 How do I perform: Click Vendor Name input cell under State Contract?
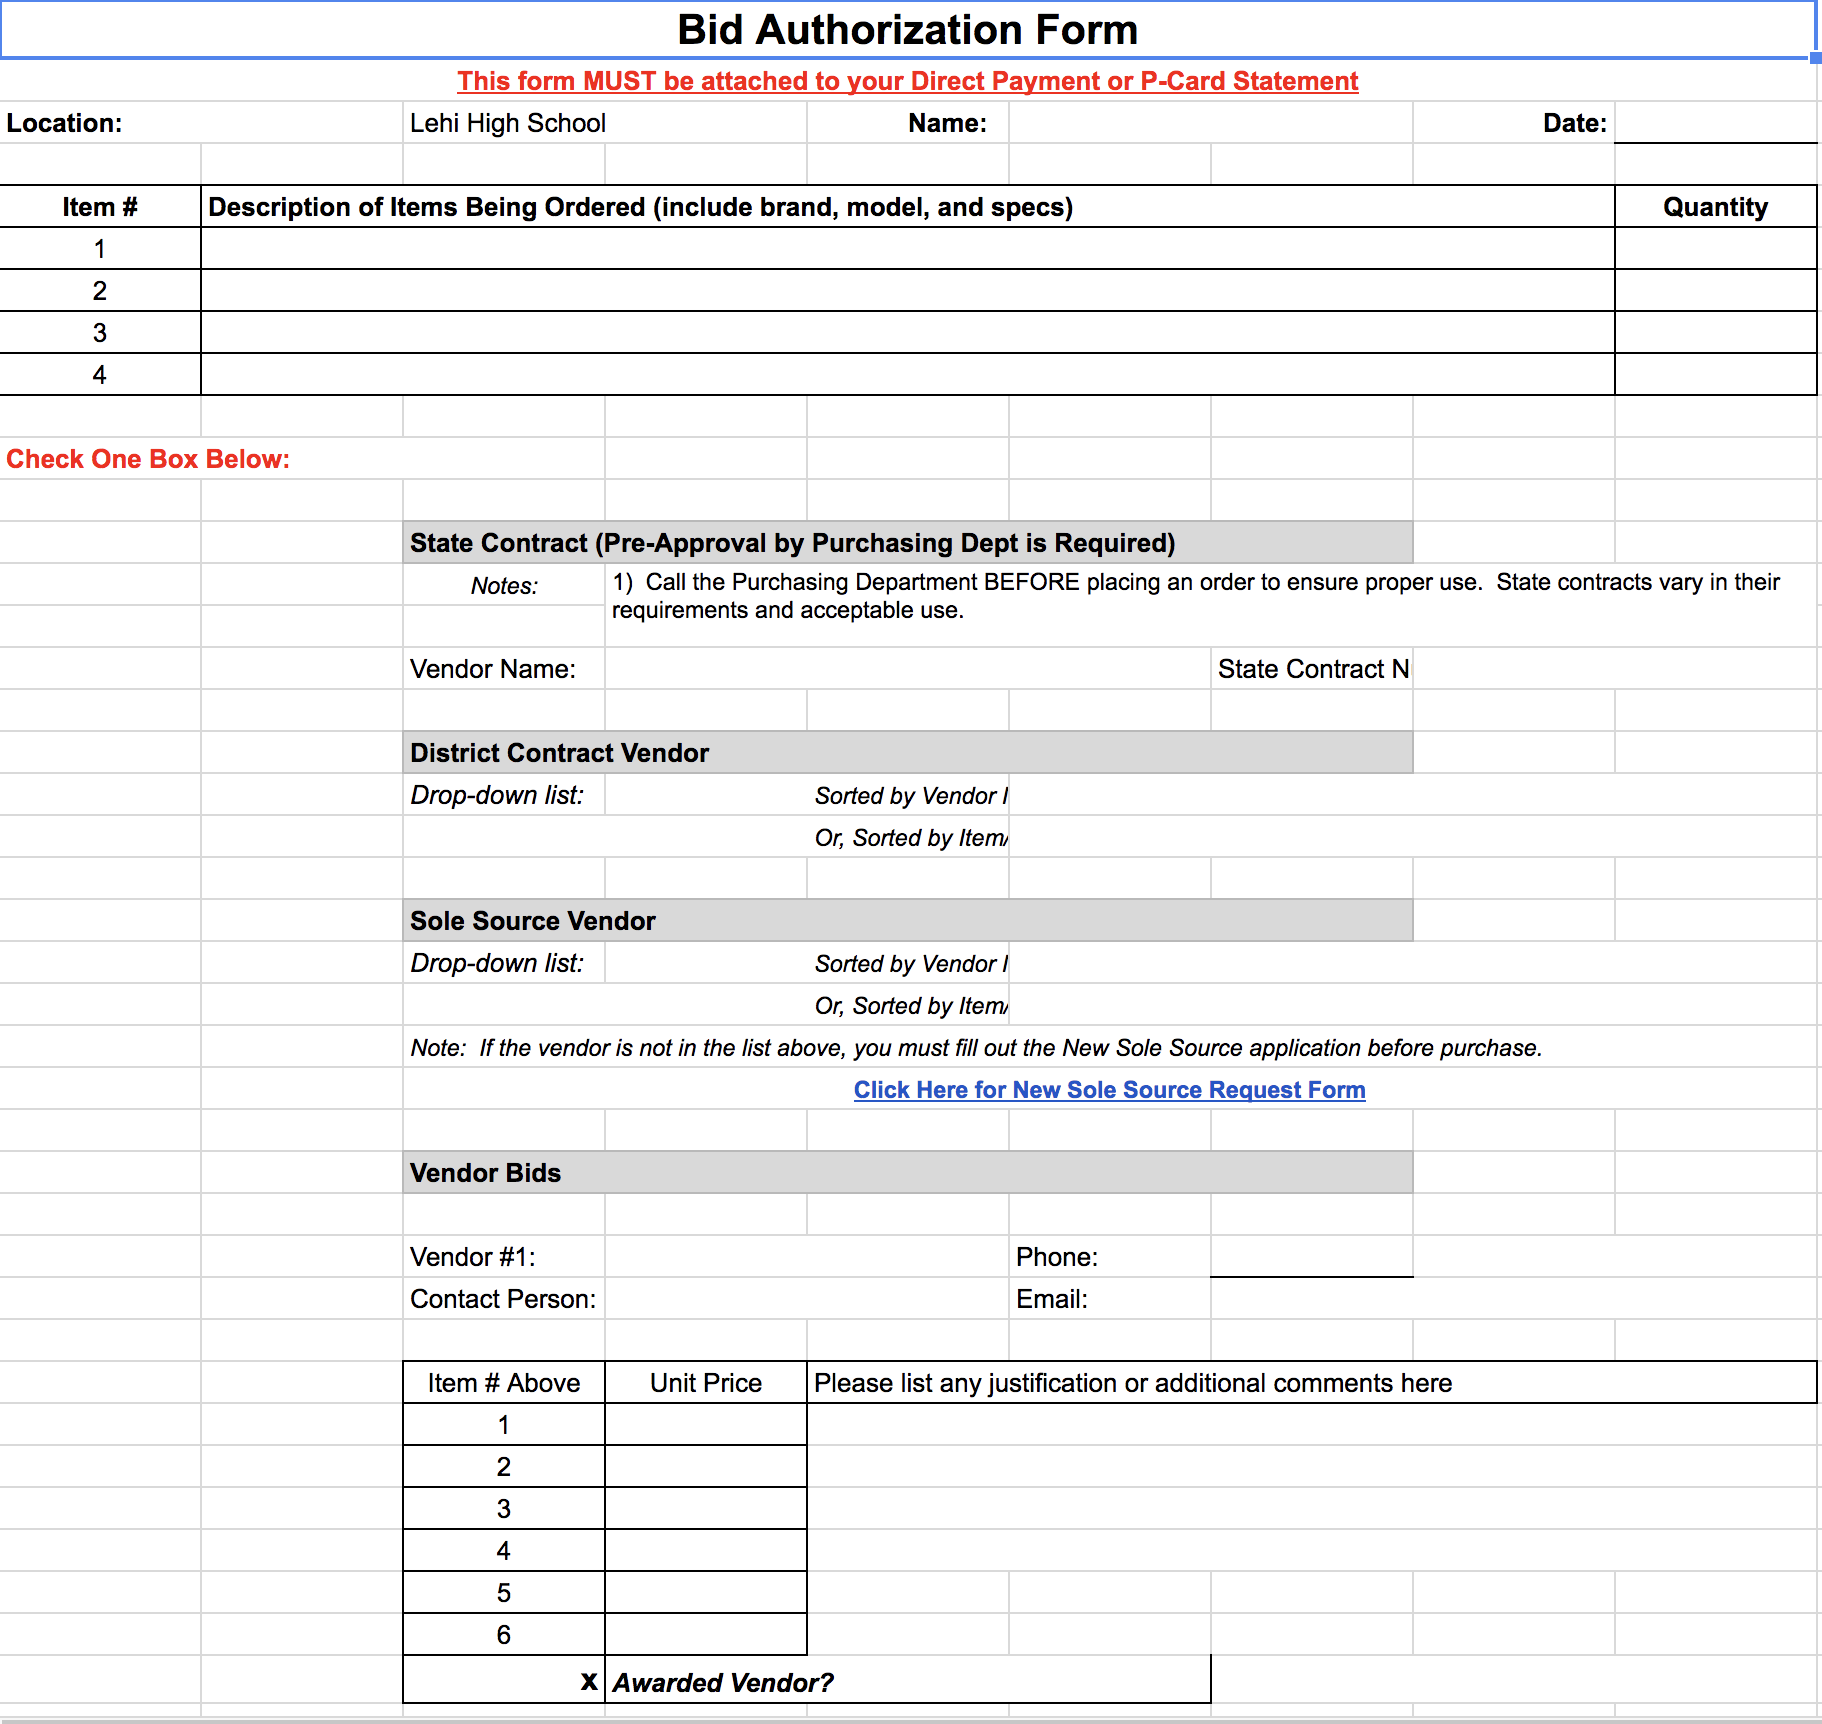coord(908,669)
